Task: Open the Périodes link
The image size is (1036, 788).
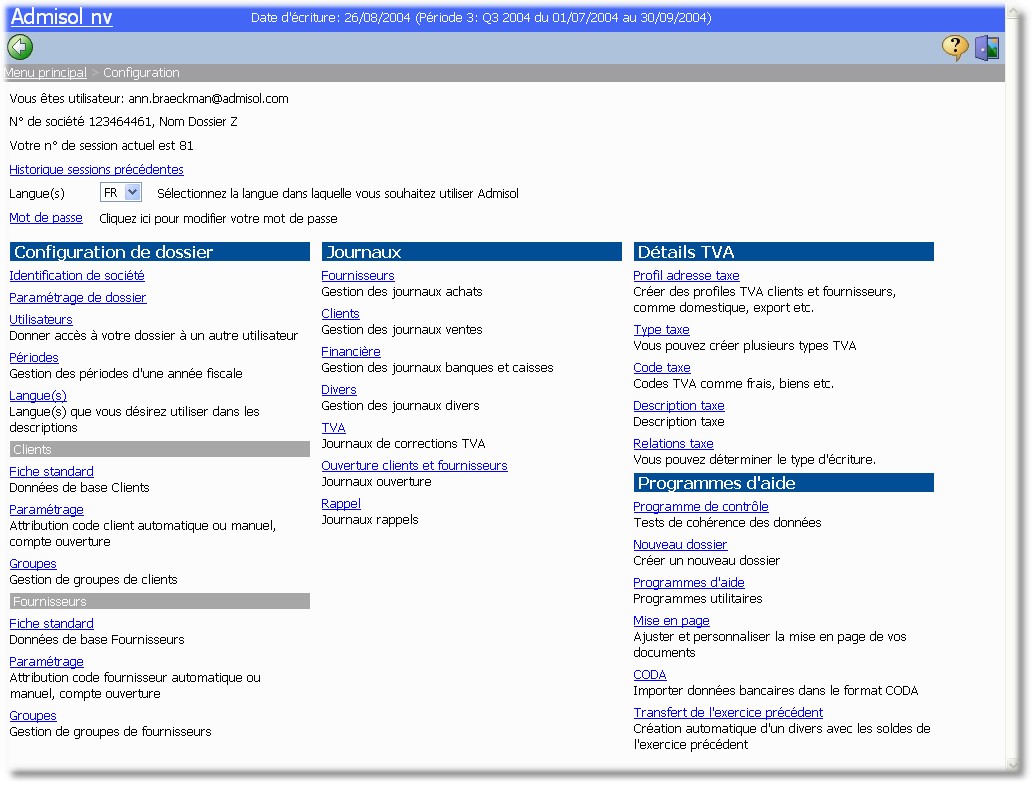Action: (34, 357)
